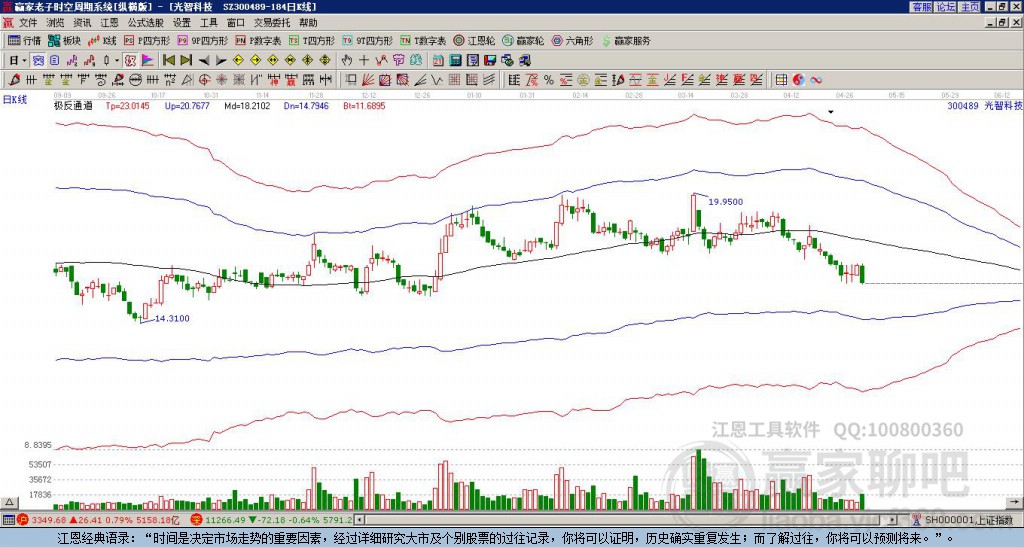Open the 赢家轮 tool
The height and width of the screenshot is (548, 1024).
(524, 40)
